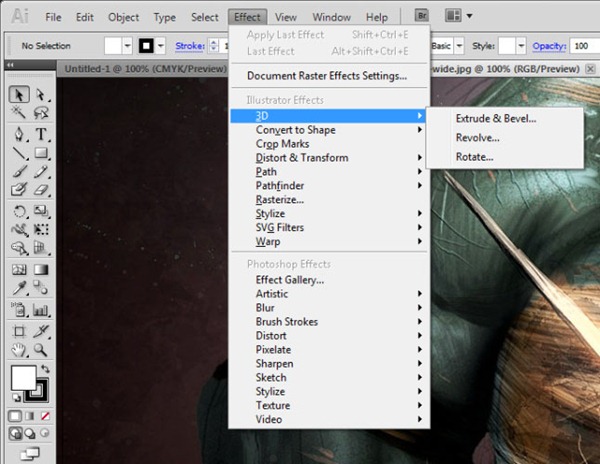Select the Direct Selection tool (white arrow)
Screen dimensions: 600x464
[x=41, y=94]
